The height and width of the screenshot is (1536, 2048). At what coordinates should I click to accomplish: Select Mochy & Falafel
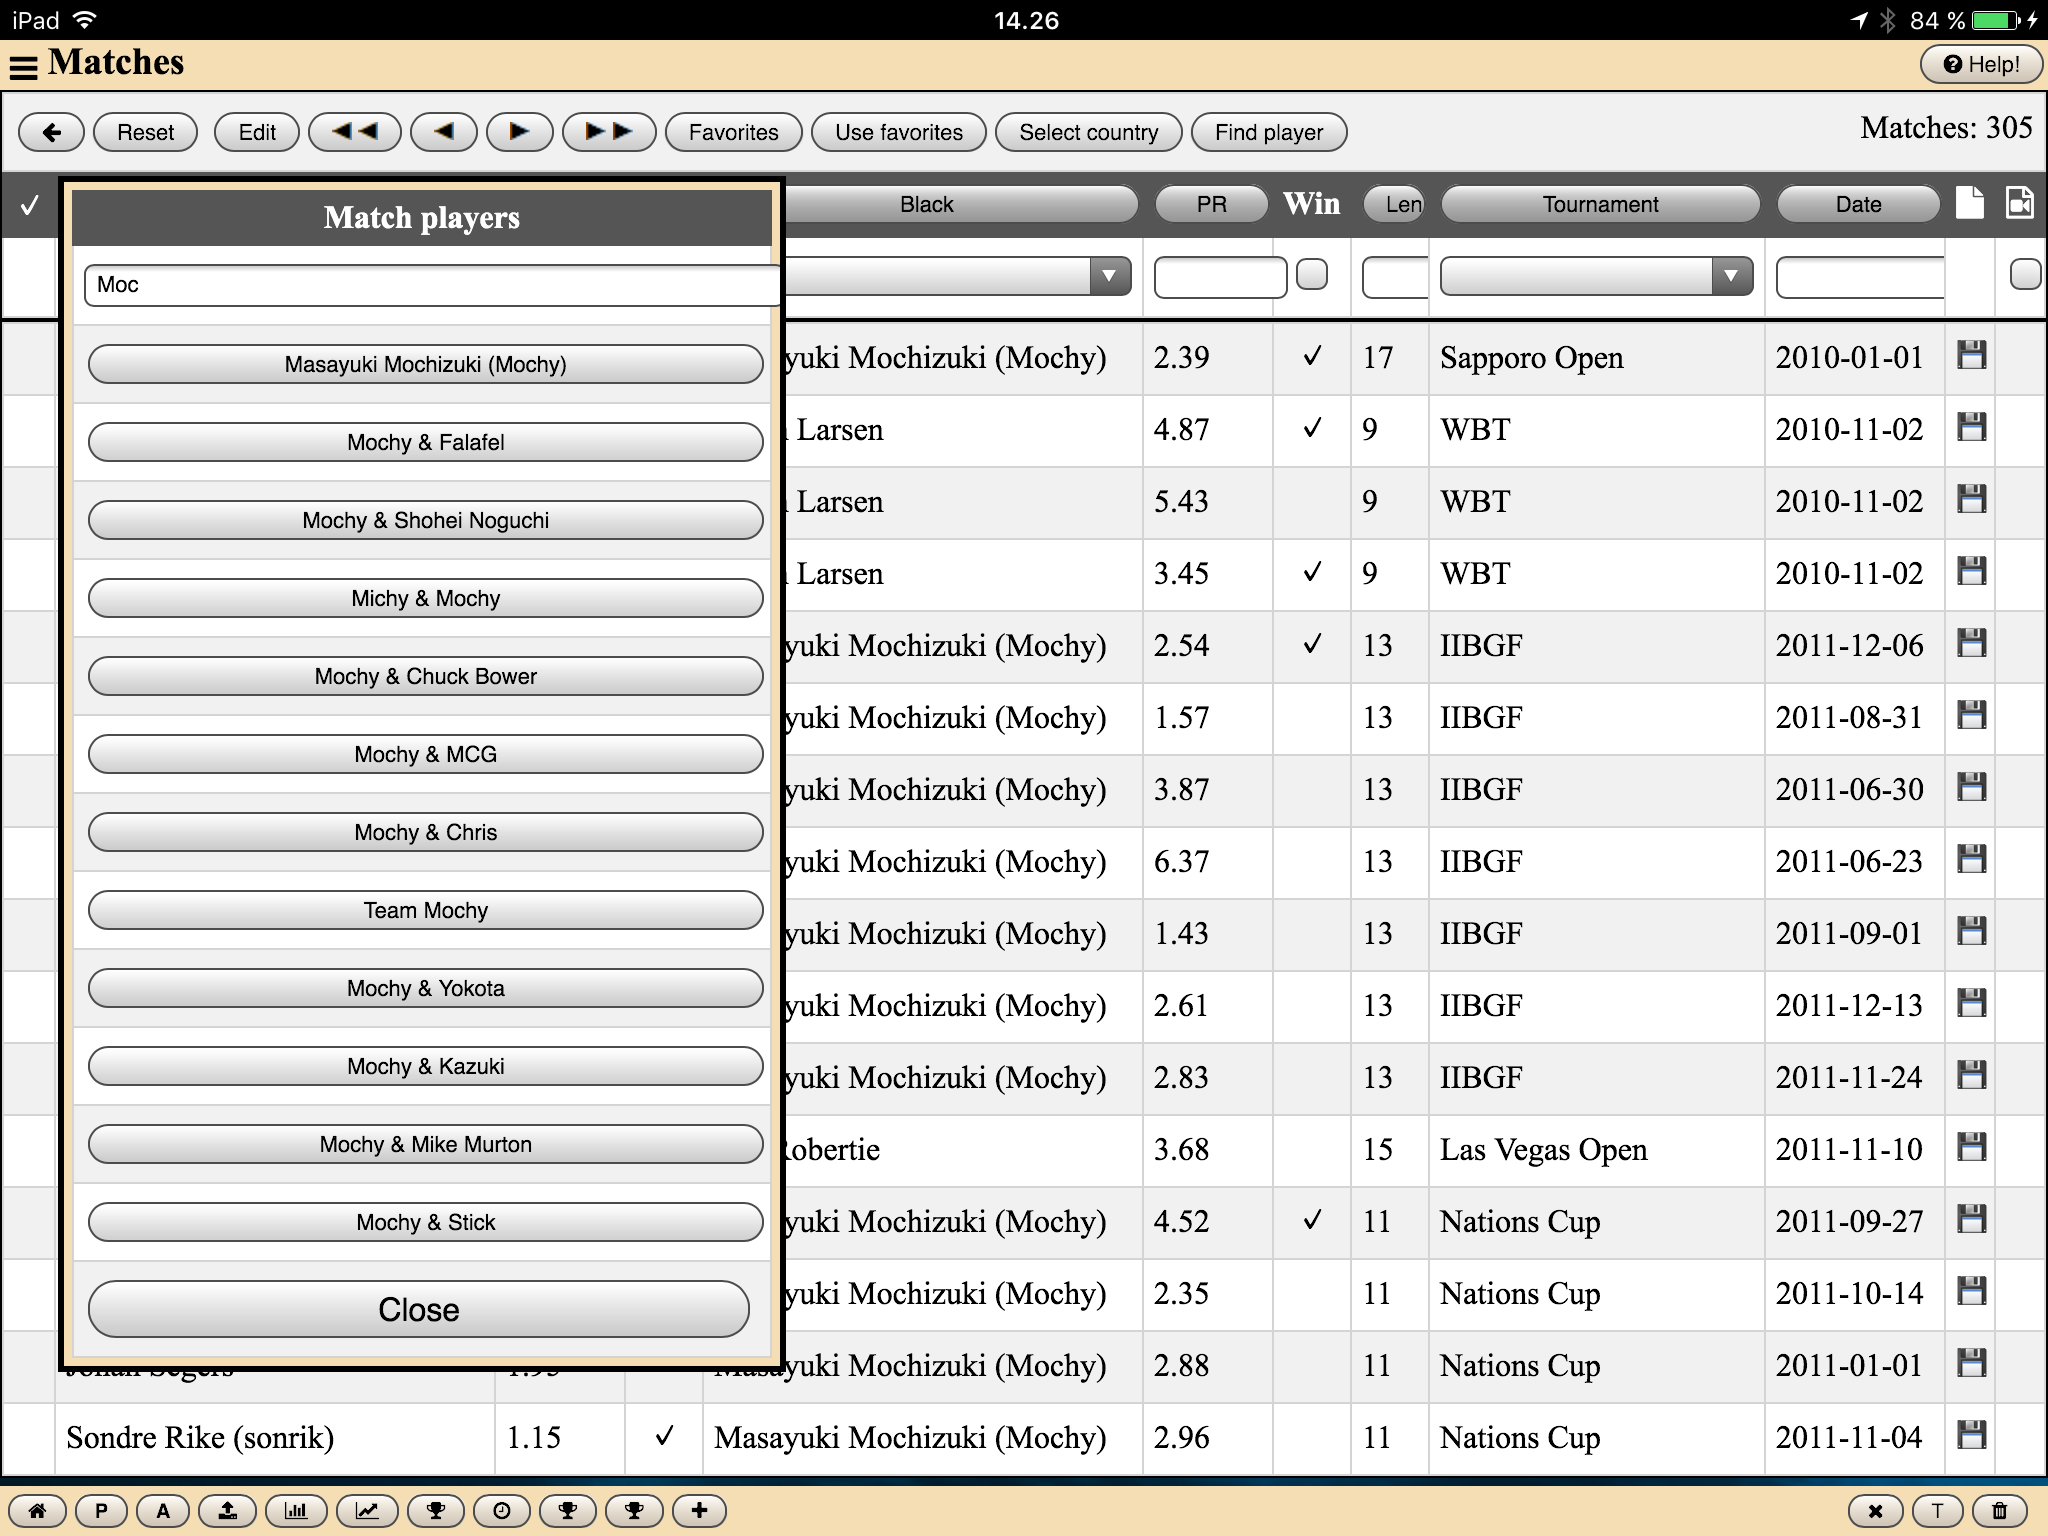[x=425, y=442]
